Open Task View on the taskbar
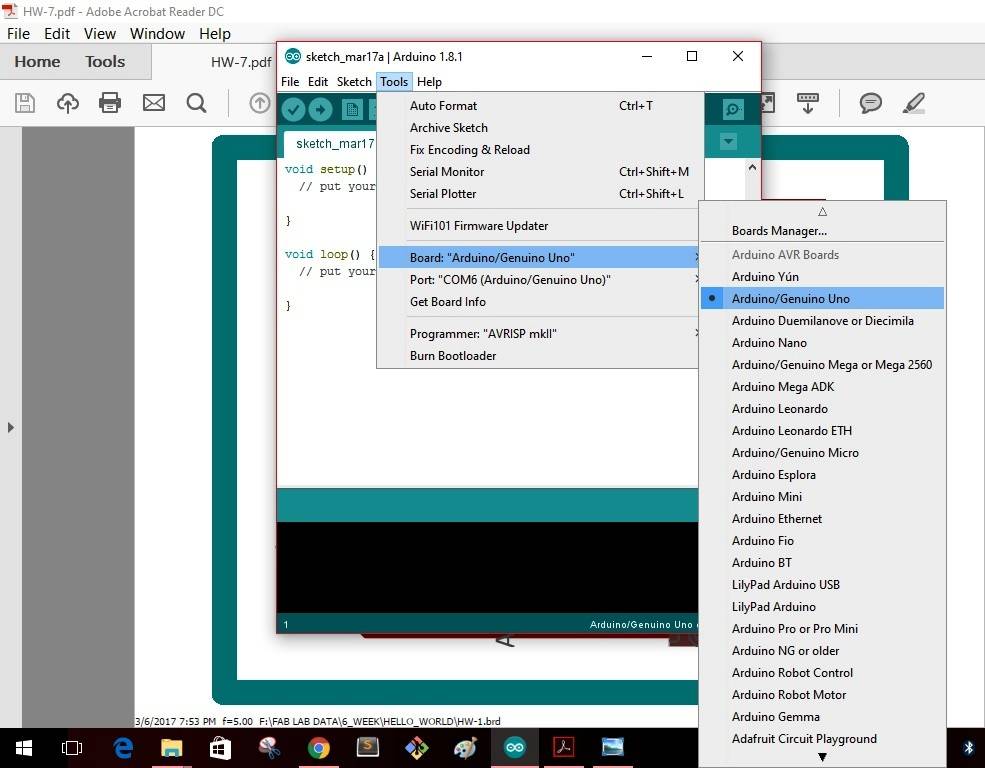 coord(72,748)
